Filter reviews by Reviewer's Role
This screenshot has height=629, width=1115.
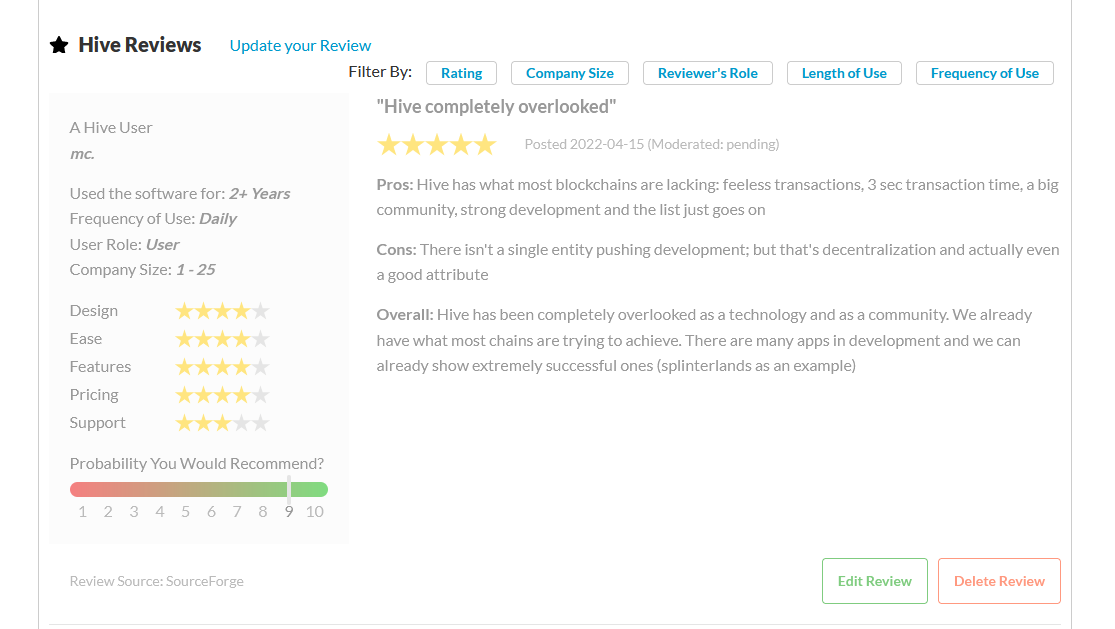[708, 73]
